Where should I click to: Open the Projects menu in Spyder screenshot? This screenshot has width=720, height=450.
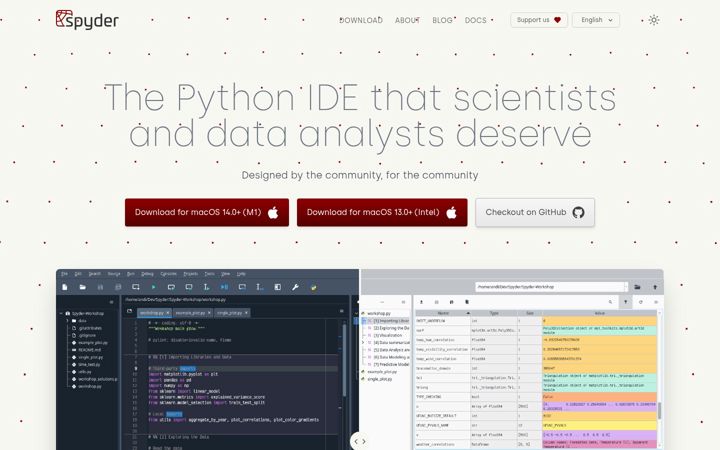coord(191,274)
